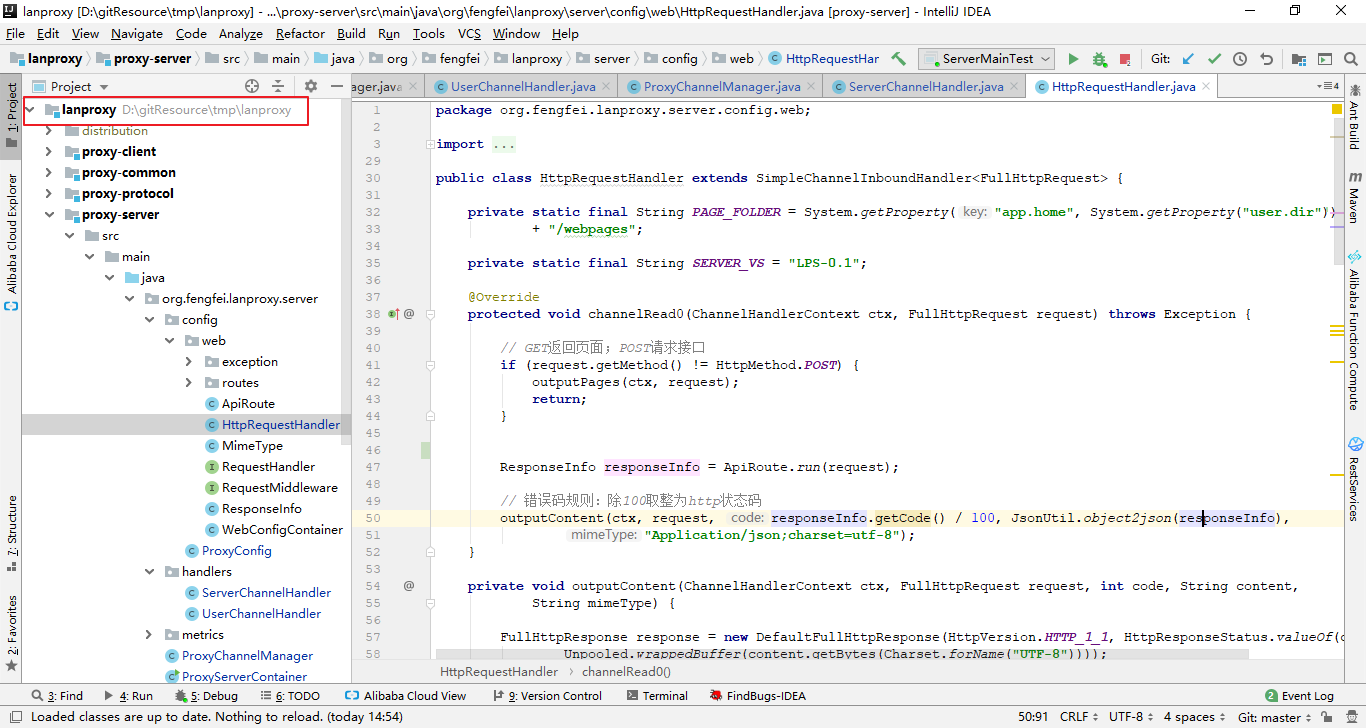Expand the proxy-protocol module
The width and height of the screenshot is (1366, 728).
click(49, 194)
